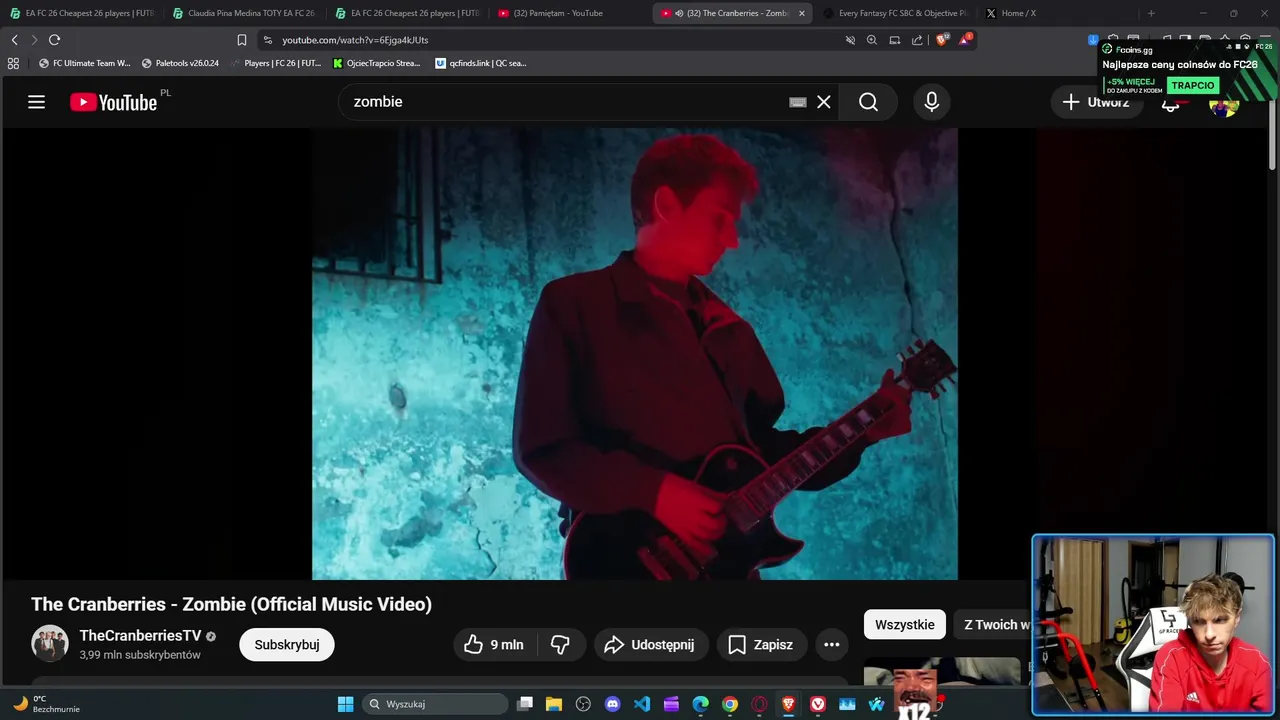Open the on-screen keyboard in search box
The image size is (1280, 720).
click(x=798, y=102)
